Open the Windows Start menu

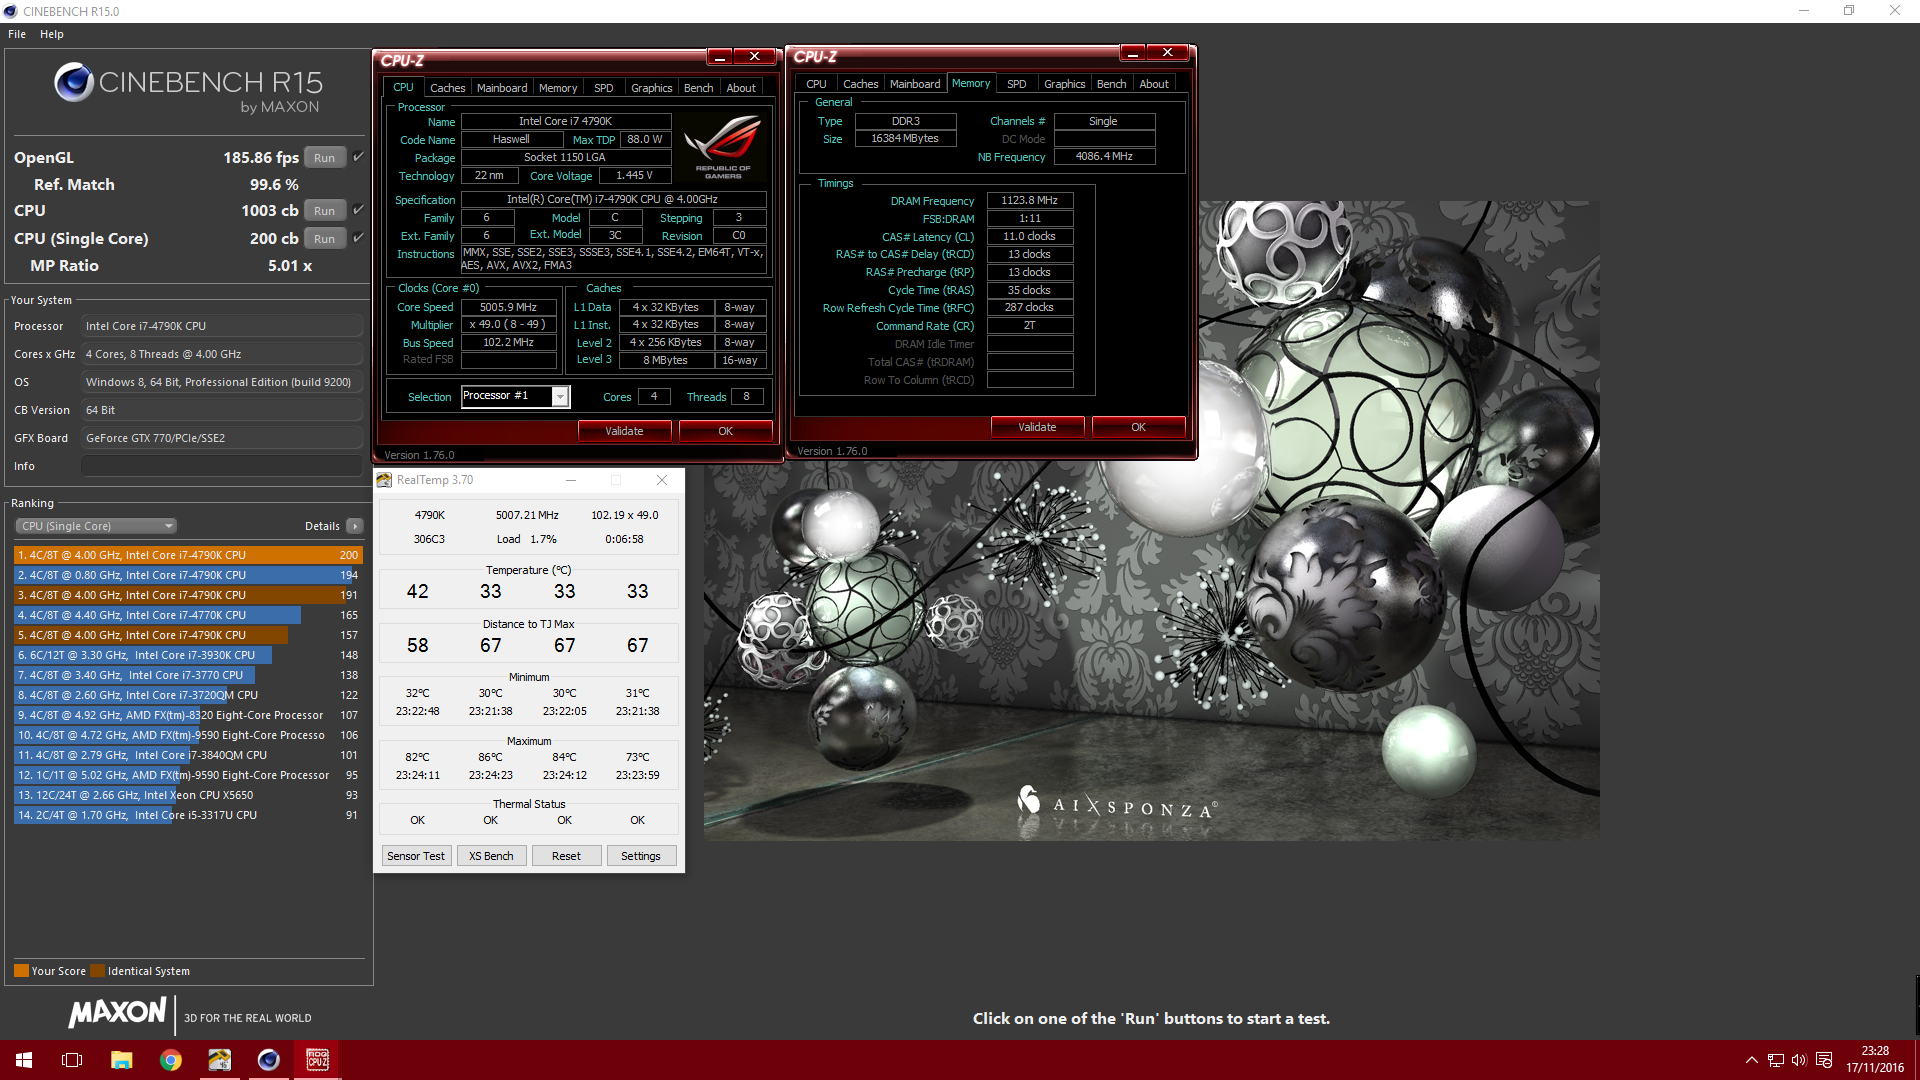[24, 1060]
